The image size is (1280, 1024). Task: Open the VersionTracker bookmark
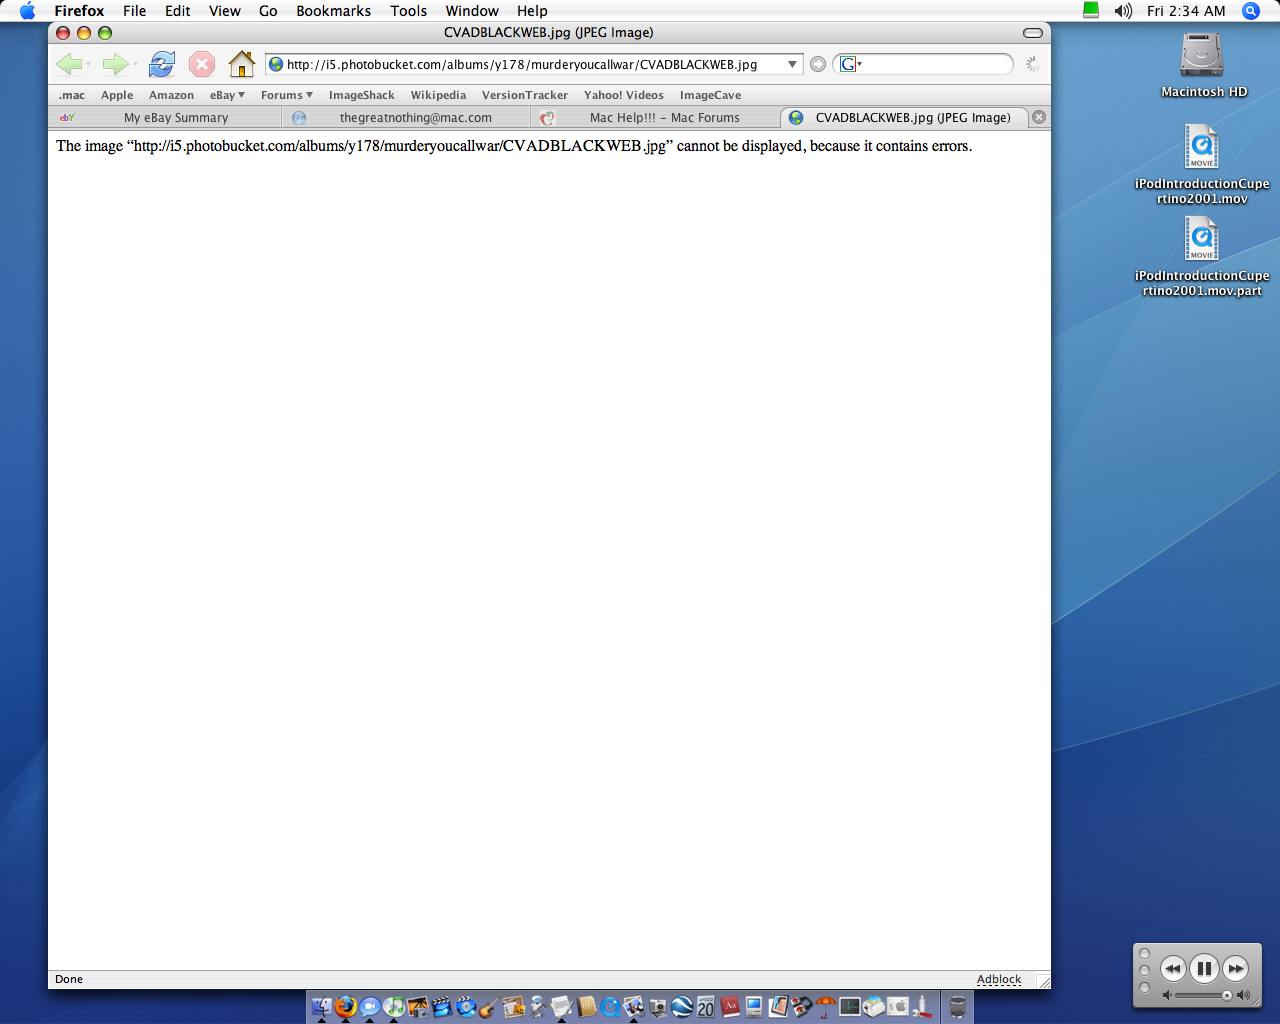pyautogui.click(x=525, y=95)
